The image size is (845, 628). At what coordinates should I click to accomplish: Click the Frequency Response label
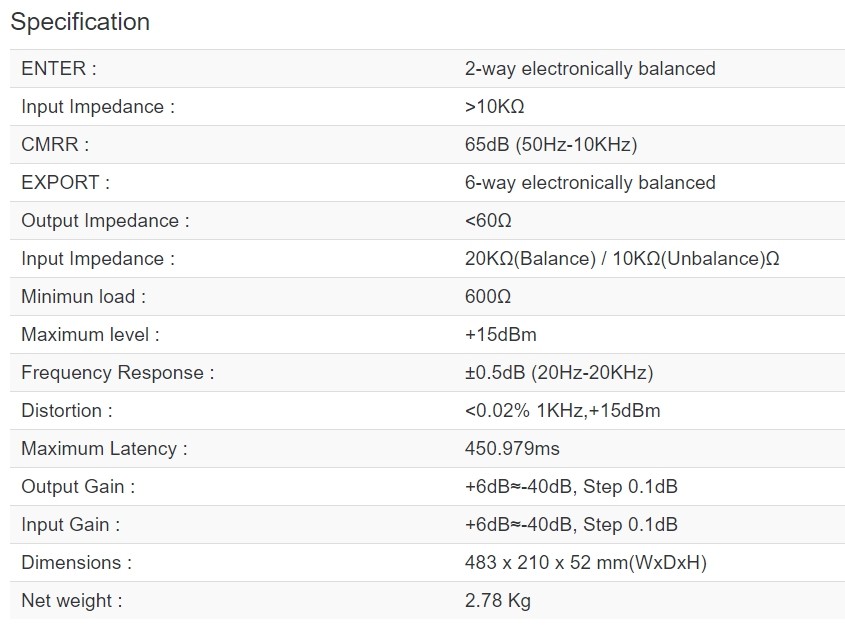pos(118,373)
